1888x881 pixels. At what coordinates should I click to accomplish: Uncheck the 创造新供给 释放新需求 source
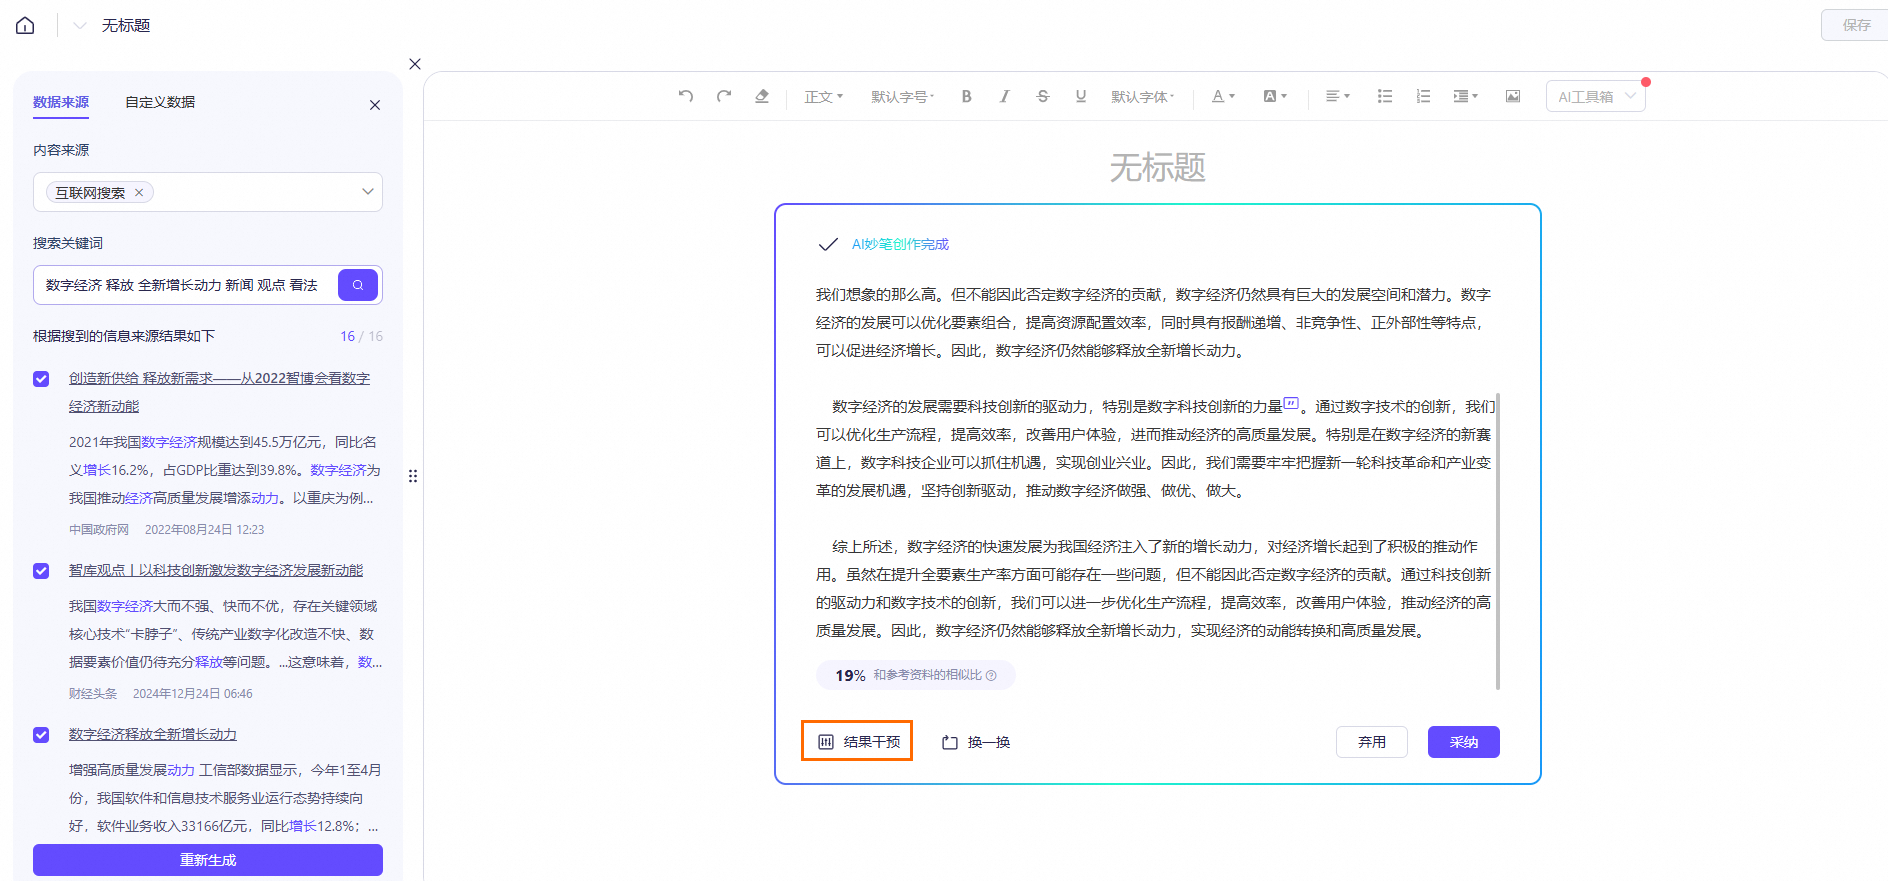pyautogui.click(x=41, y=379)
